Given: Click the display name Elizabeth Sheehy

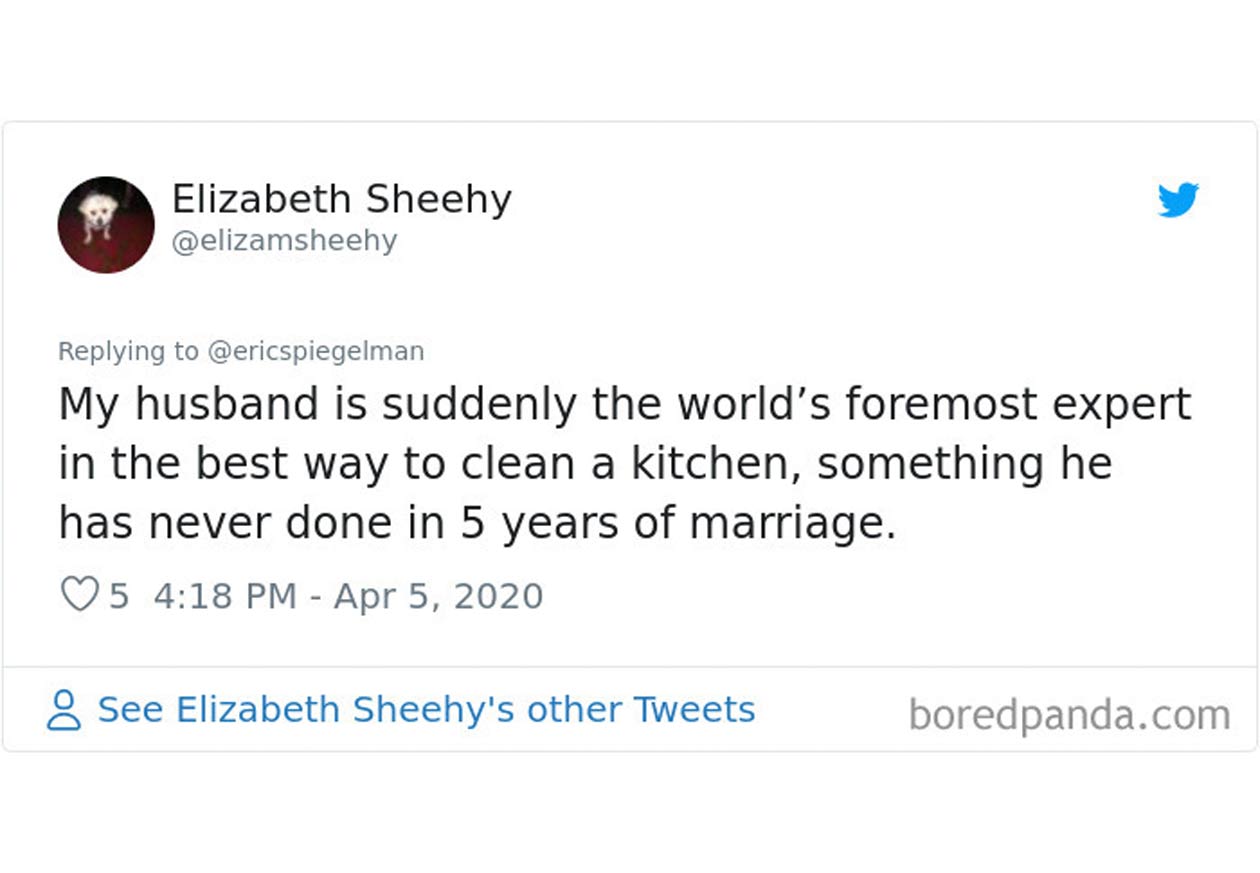Looking at the screenshot, I should point(341,199).
